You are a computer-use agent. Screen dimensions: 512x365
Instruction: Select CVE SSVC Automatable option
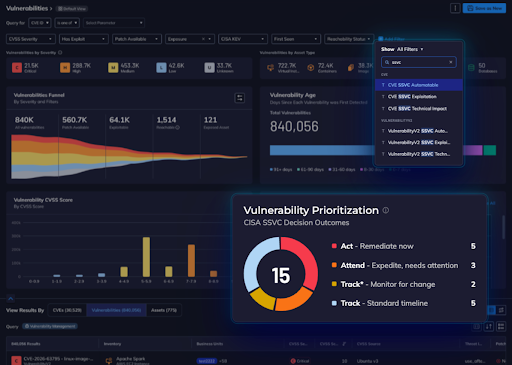[419, 85]
